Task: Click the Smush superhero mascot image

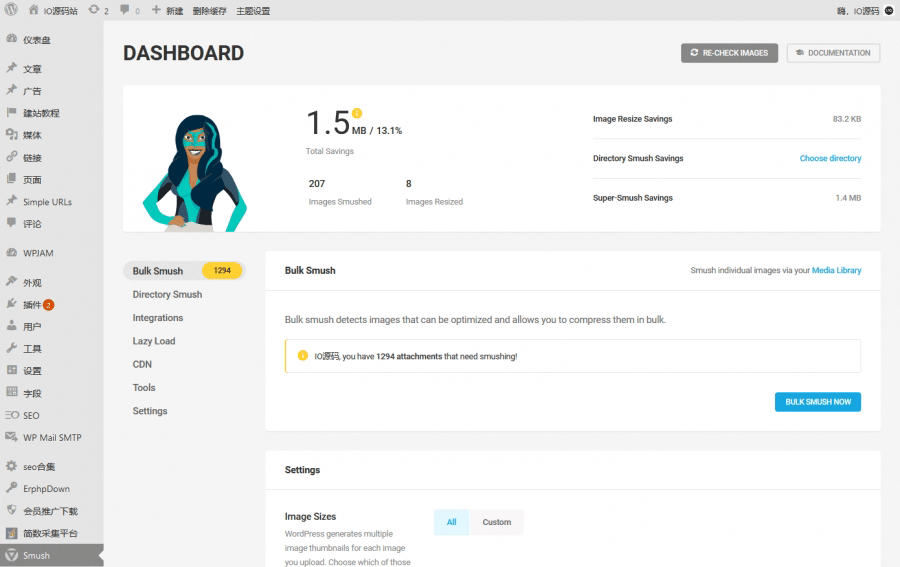Action: tap(195, 173)
